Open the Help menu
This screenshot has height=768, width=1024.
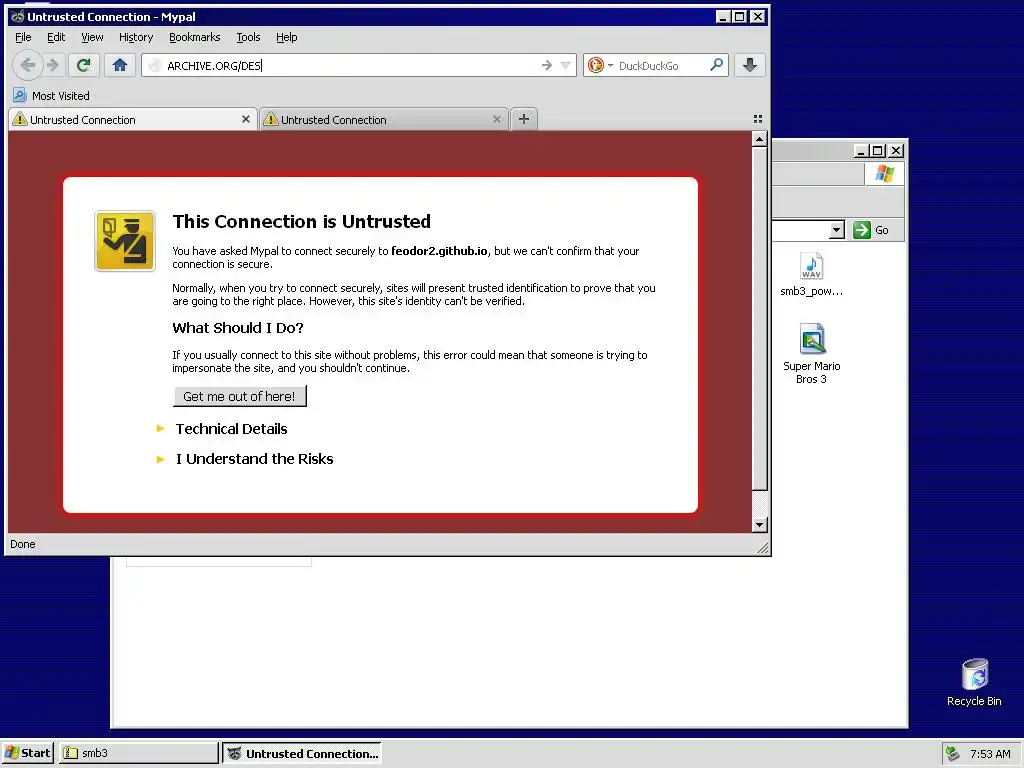pos(287,37)
